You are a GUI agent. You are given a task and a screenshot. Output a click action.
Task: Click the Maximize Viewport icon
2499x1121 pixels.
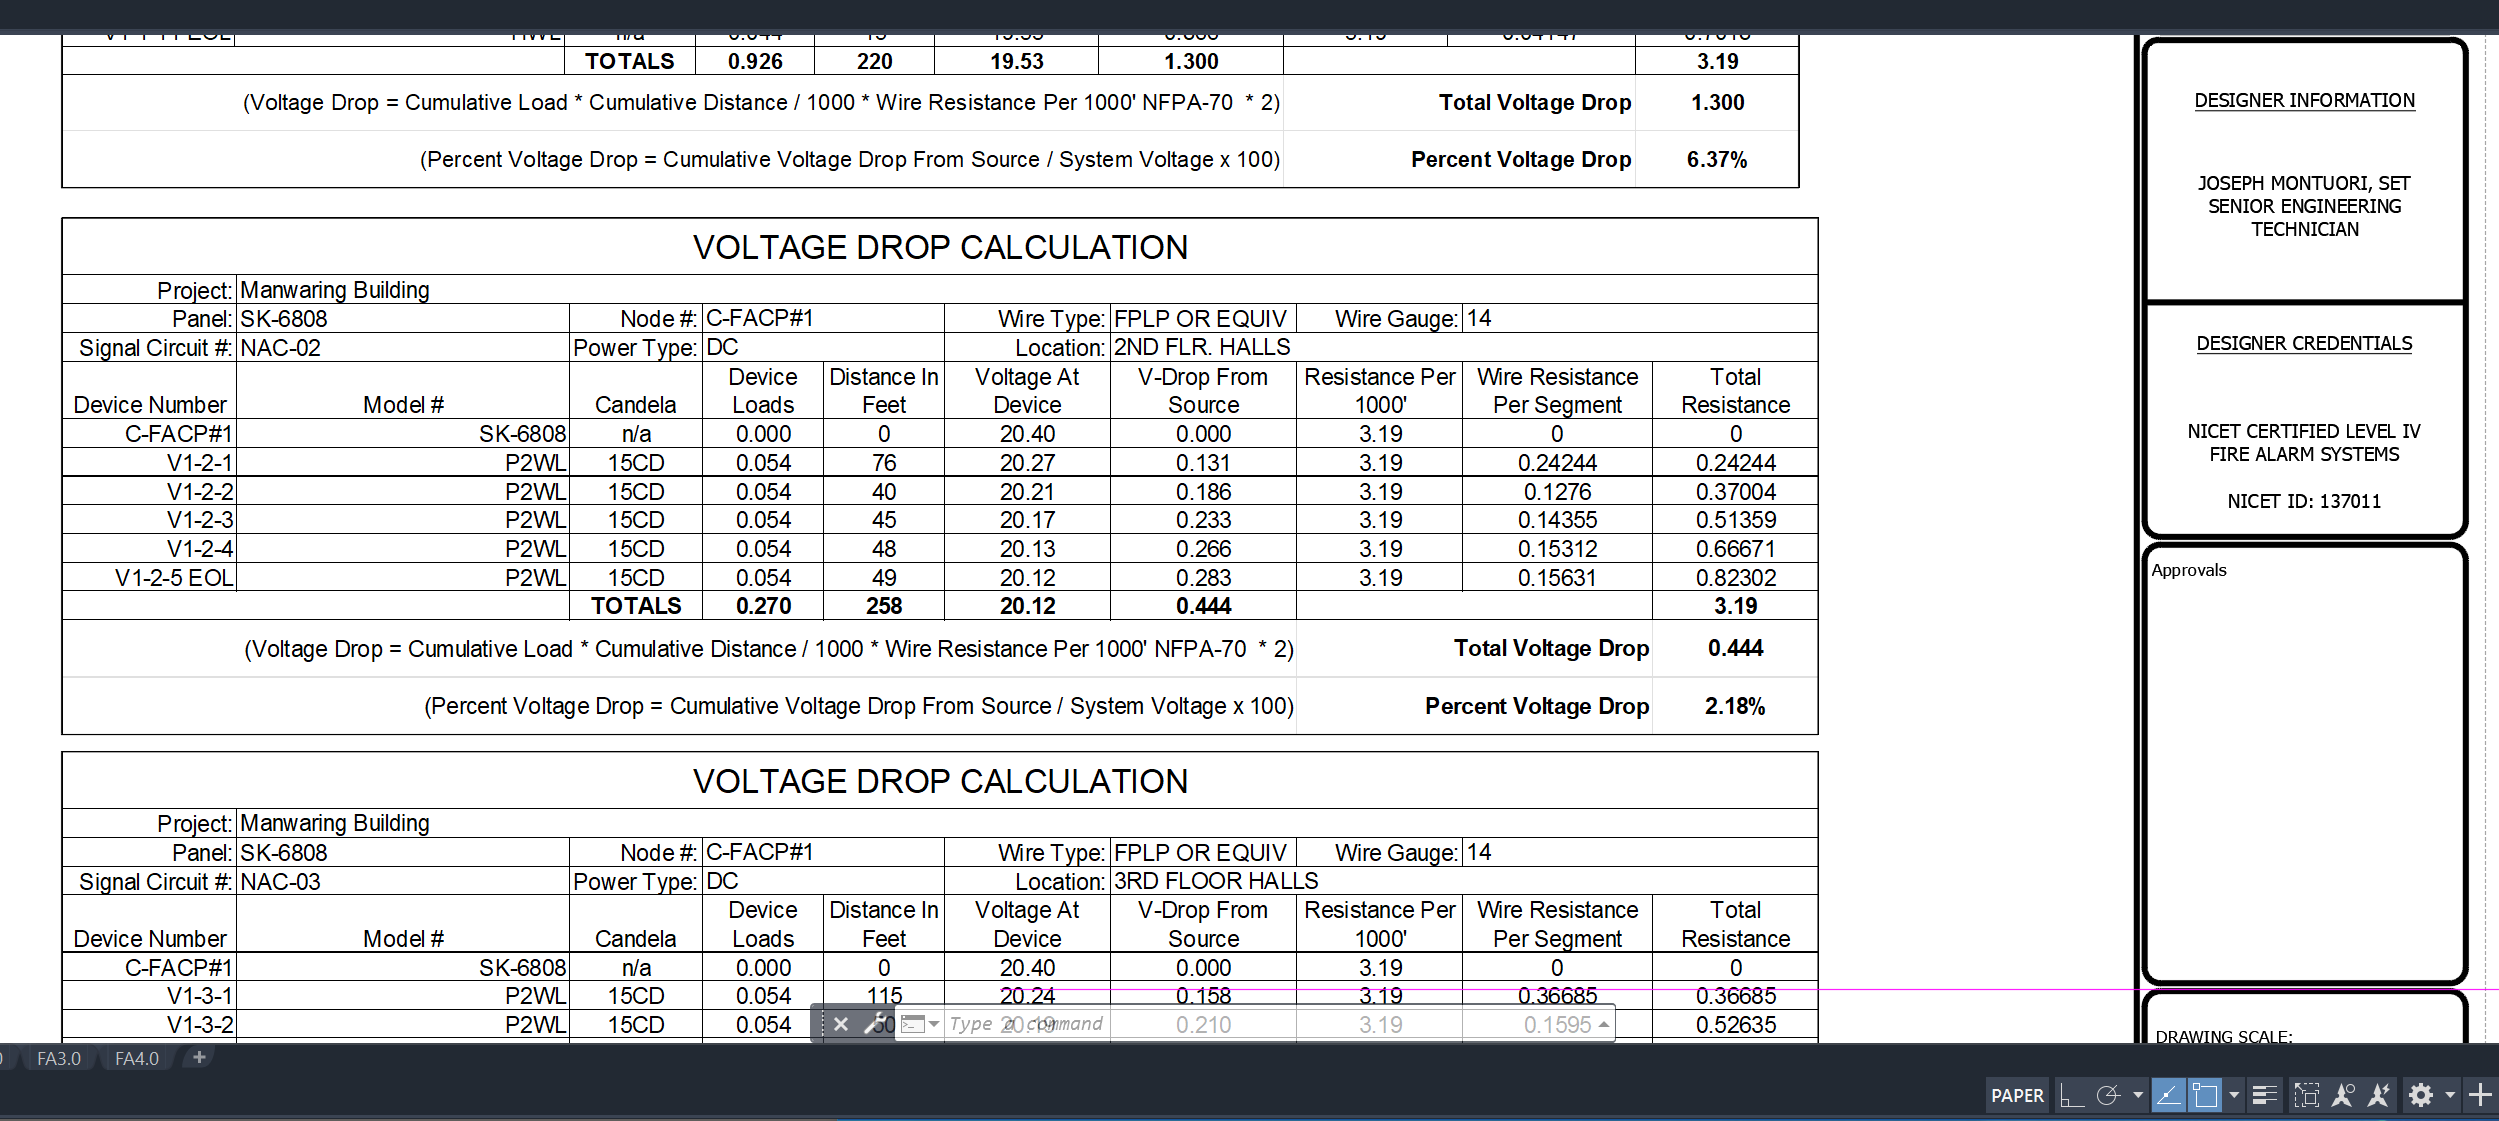[2306, 1095]
